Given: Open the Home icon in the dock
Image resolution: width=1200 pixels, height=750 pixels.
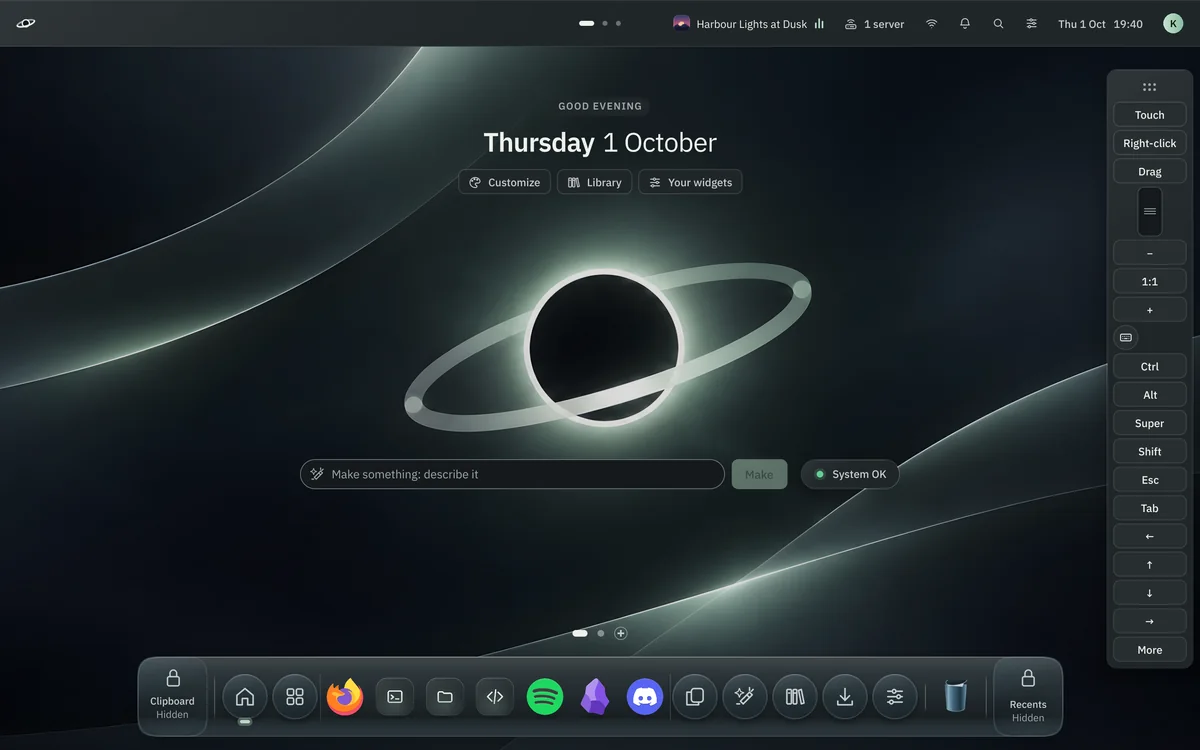Looking at the screenshot, I should pyautogui.click(x=245, y=697).
